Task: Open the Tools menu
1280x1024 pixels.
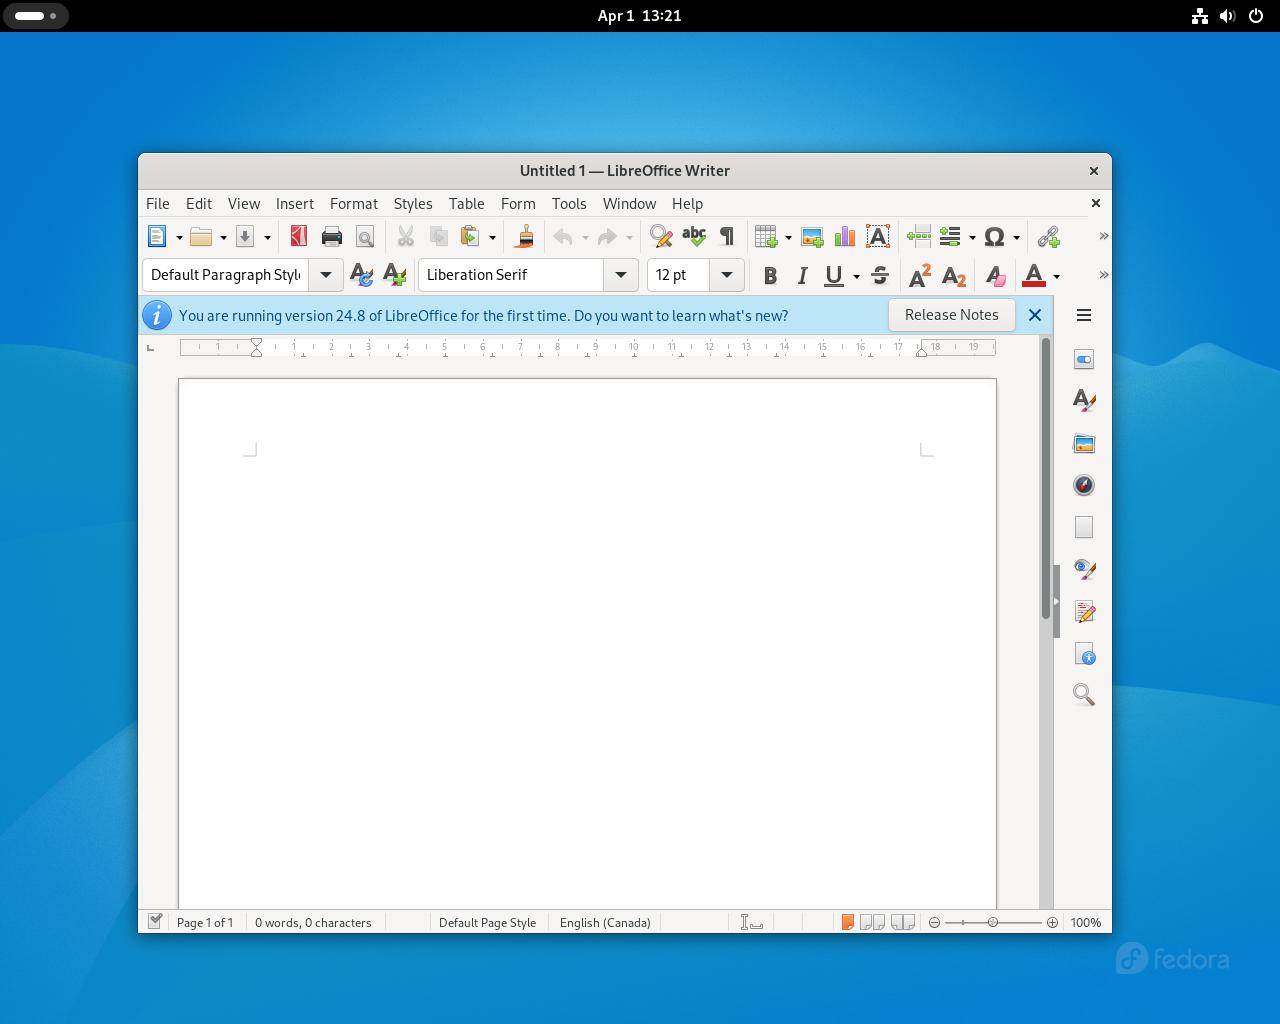Action: click(x=569, y=203)
